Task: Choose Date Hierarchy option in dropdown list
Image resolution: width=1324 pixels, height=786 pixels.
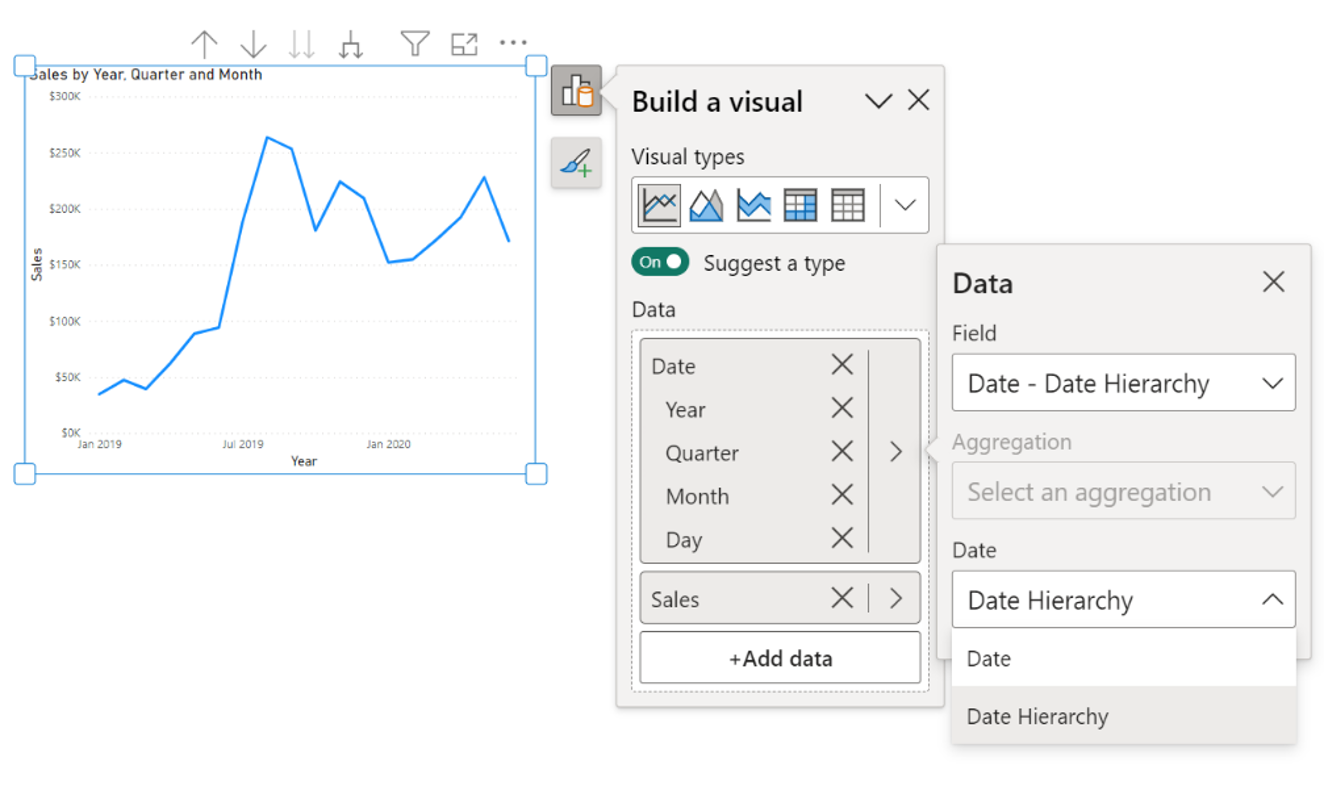Action: 1123,716
